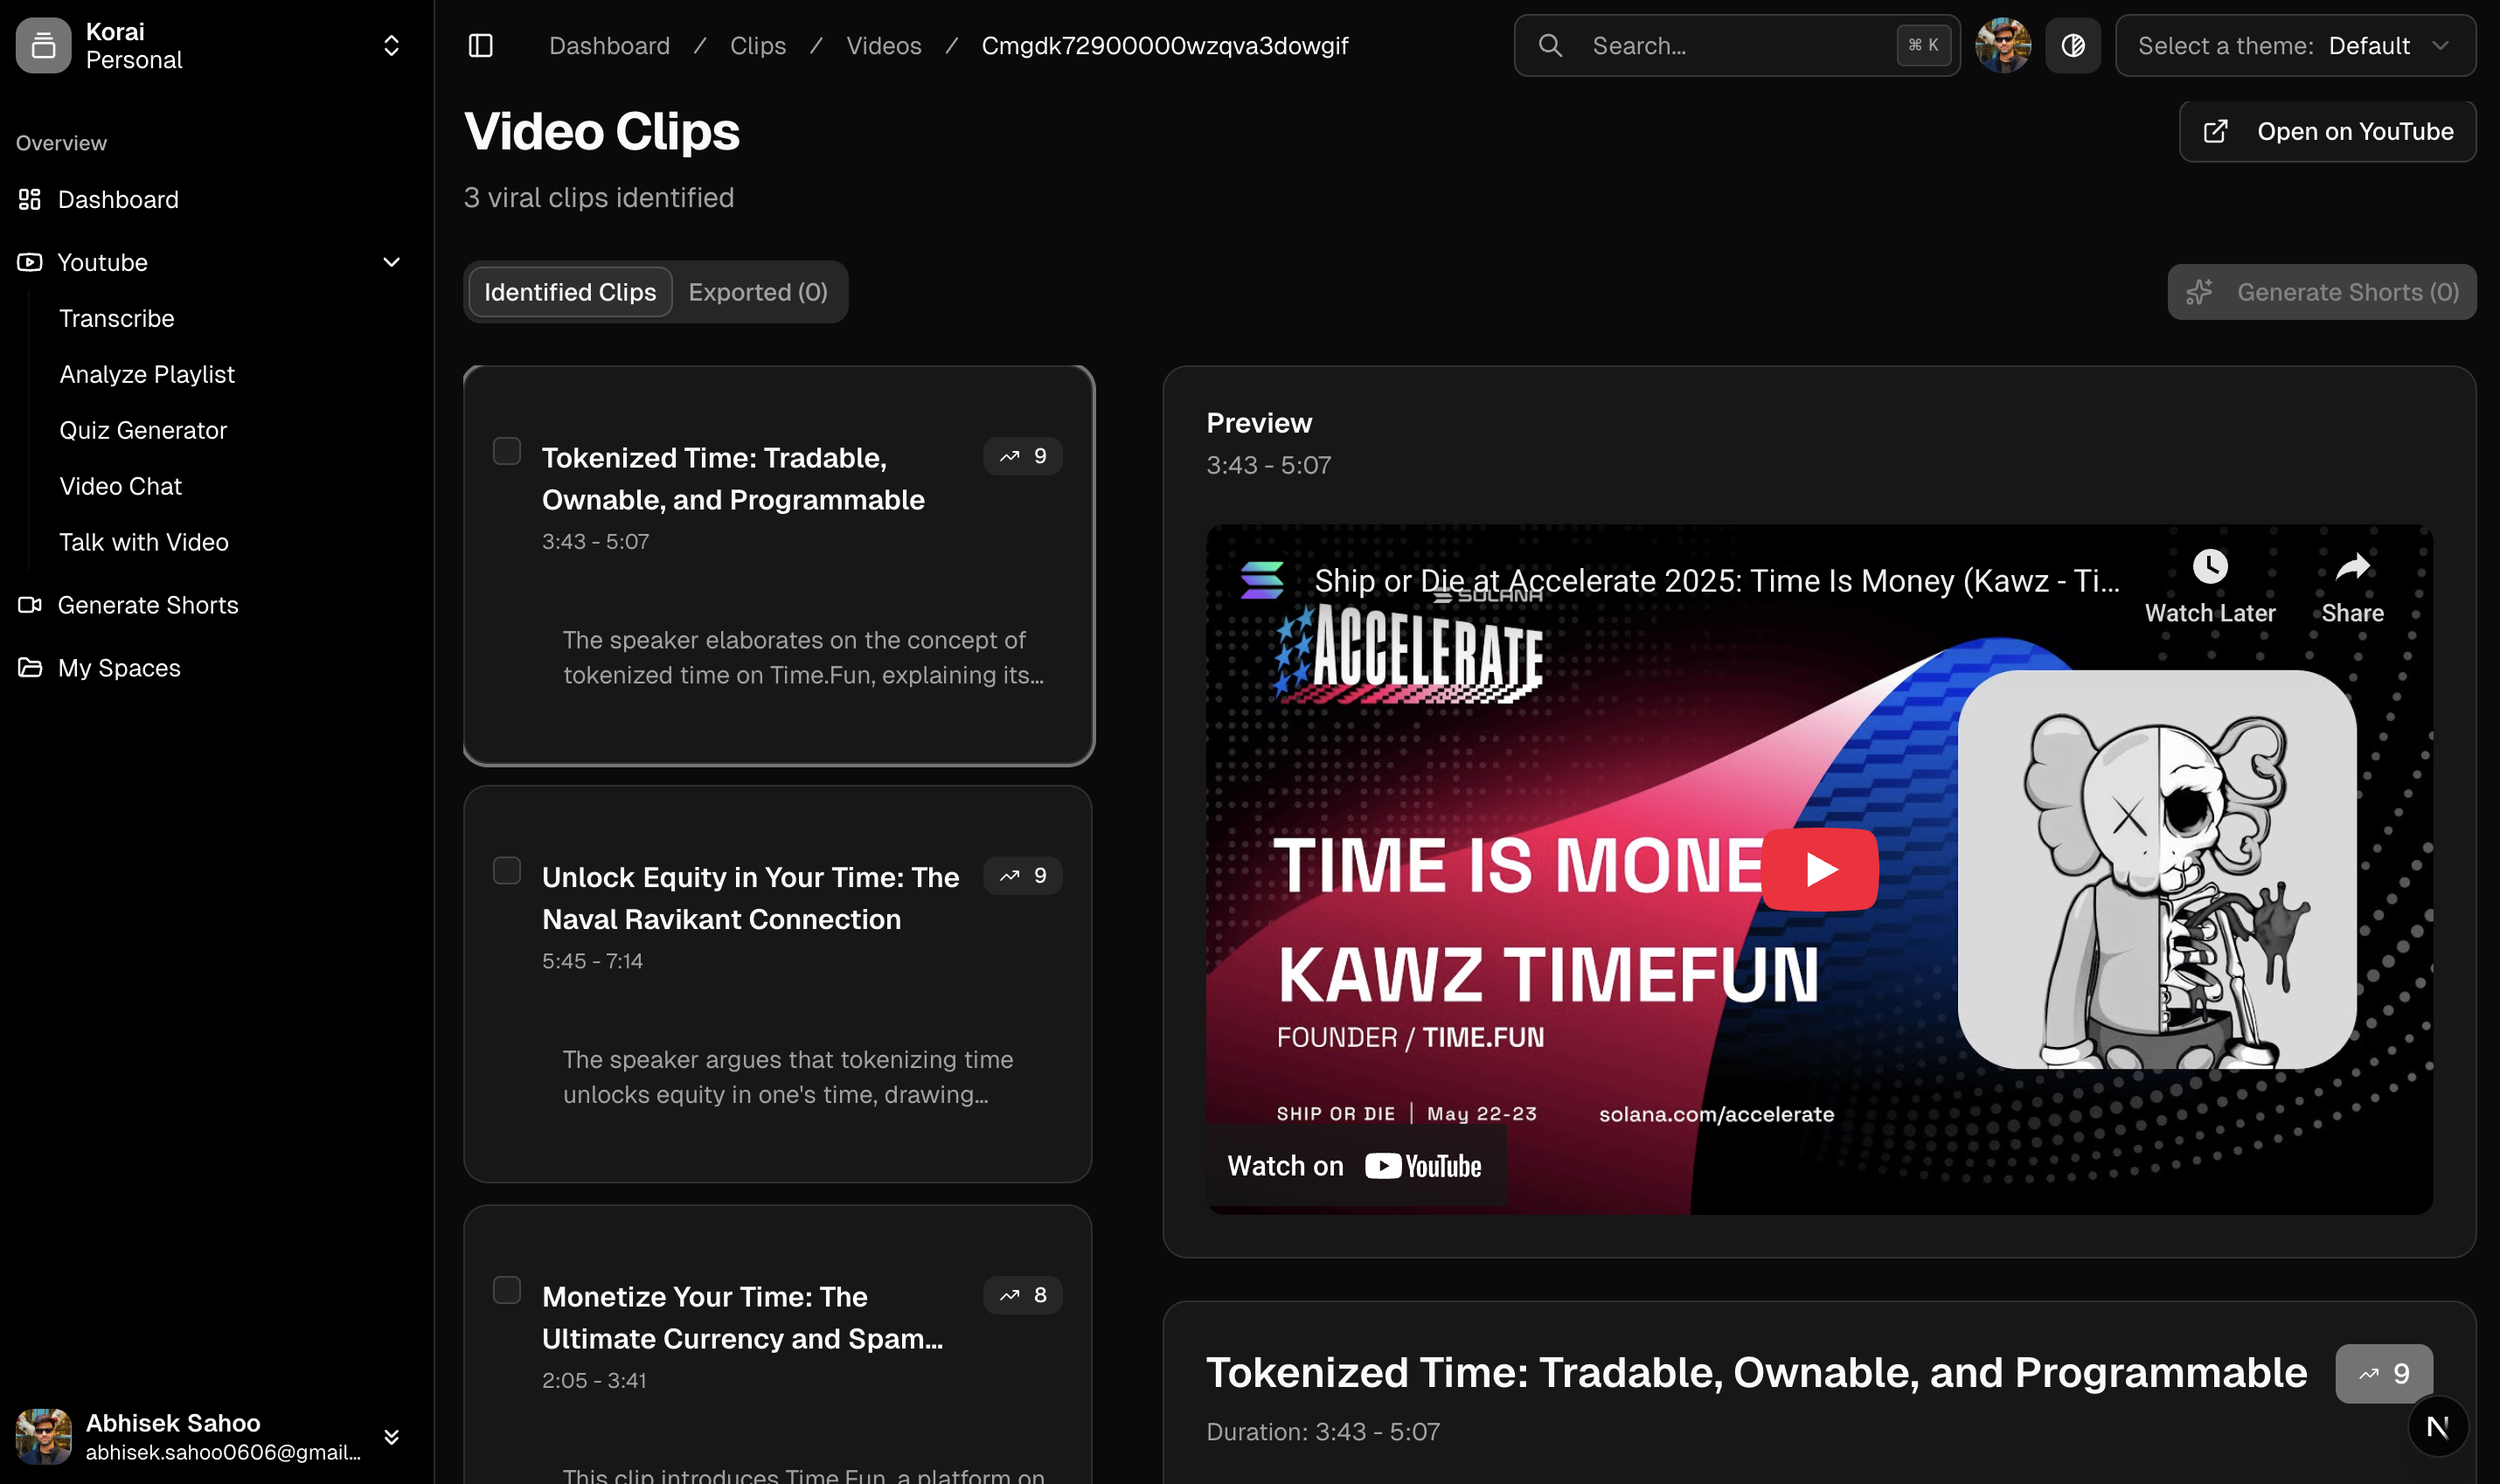This screenshot has width=2500, height=1484.
Task: Click the Korai workspace logo icon
Action: (x=43, y=46)
